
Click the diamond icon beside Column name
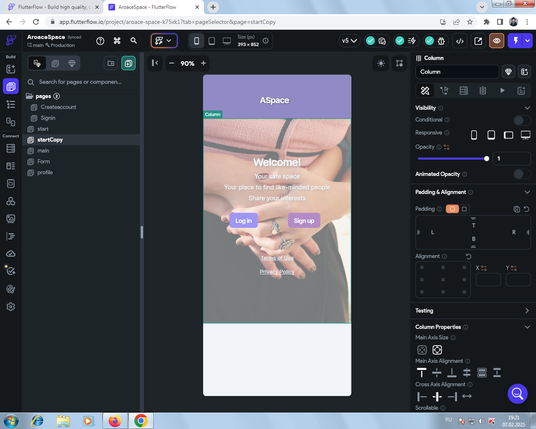point(508,72)
